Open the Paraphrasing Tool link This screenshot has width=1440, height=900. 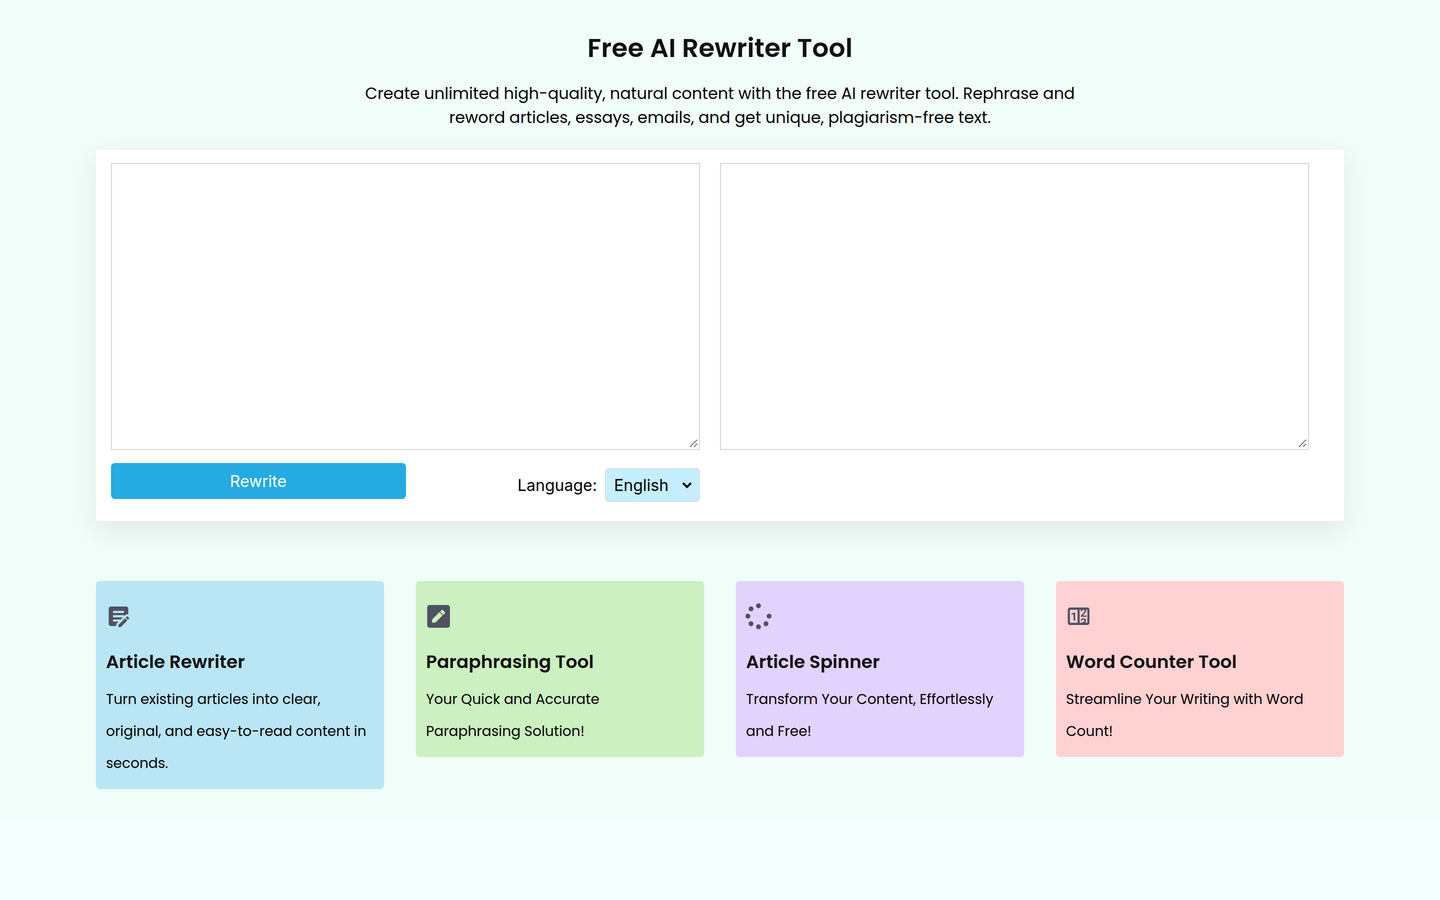click(510, 662)
